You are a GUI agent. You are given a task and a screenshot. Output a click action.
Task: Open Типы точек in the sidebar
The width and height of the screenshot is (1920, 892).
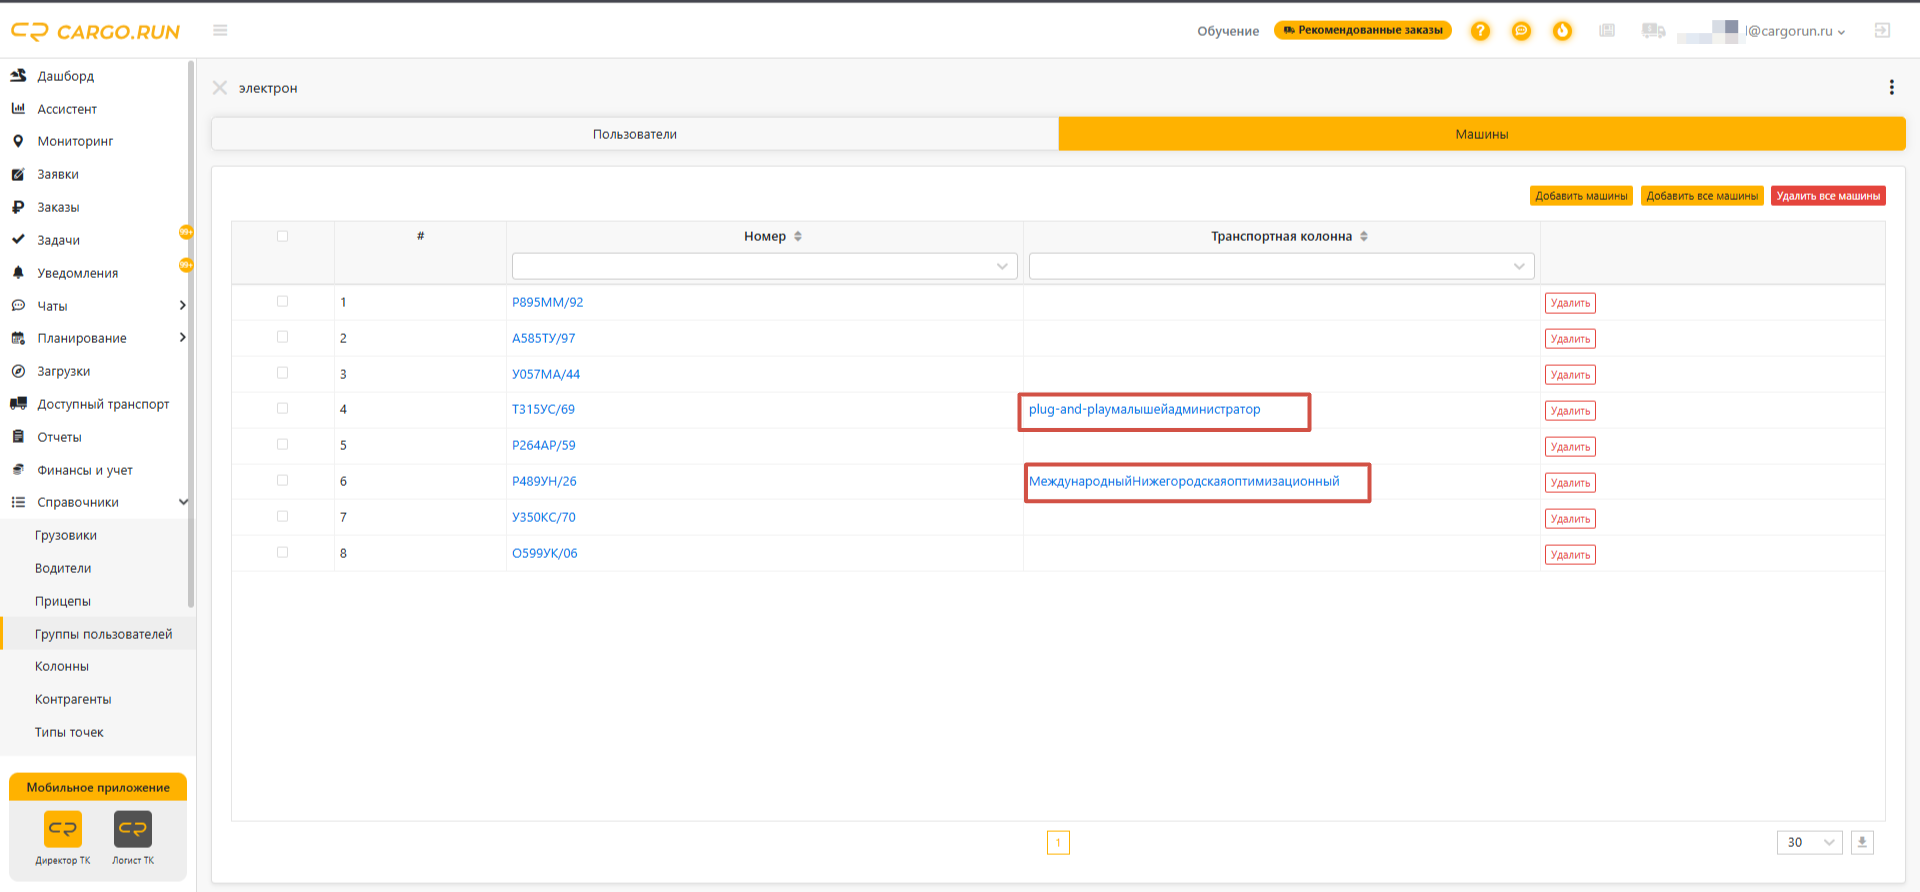tap(69, 732)
